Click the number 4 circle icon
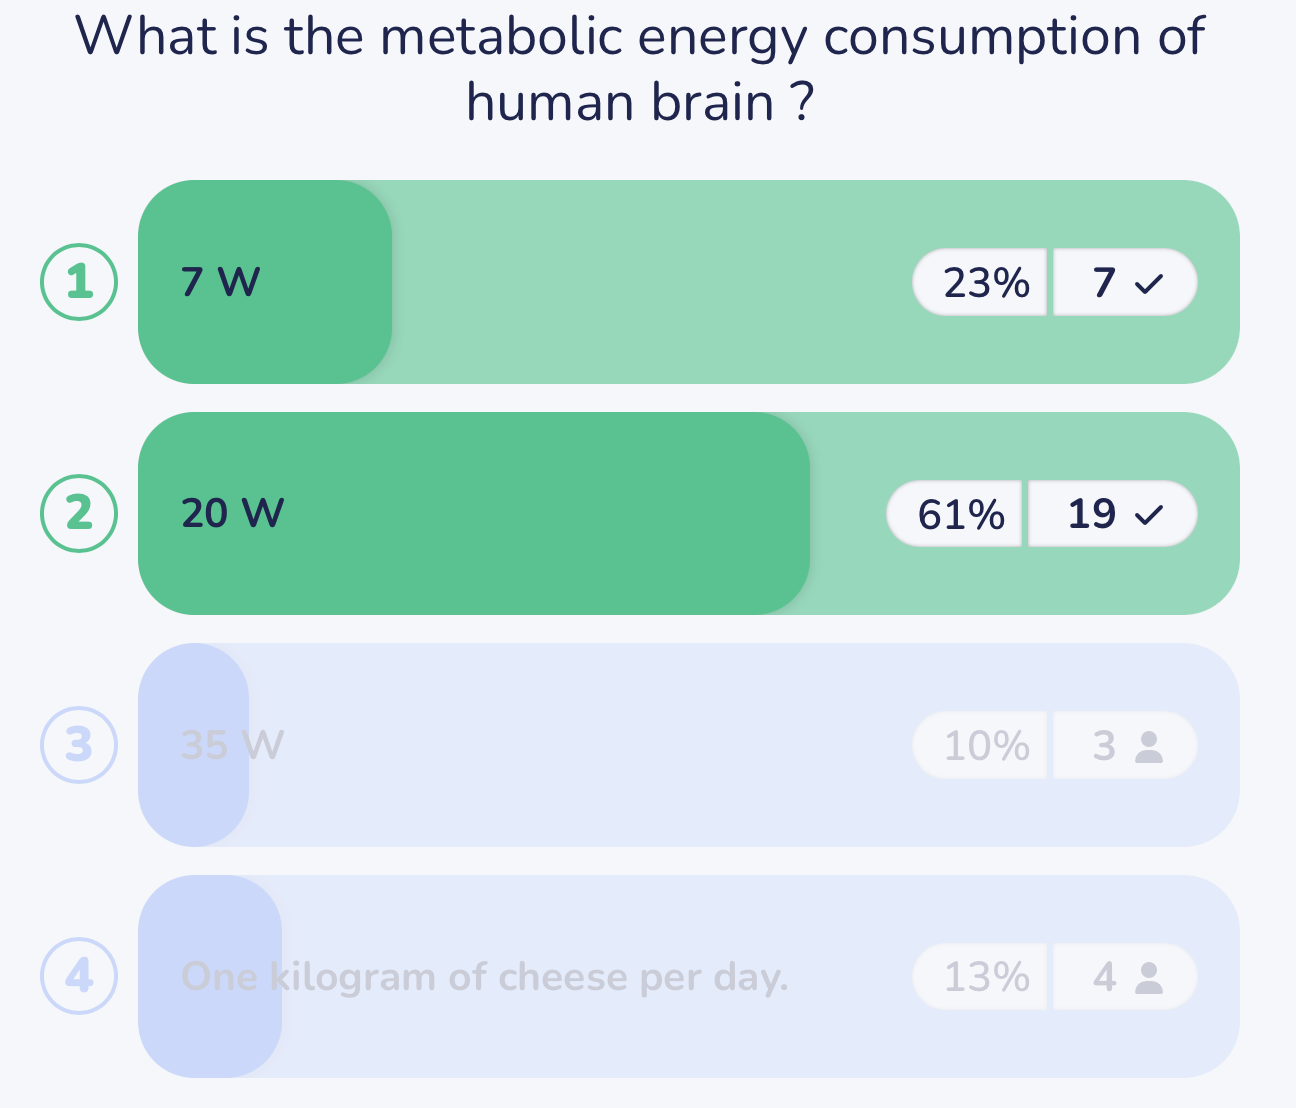Screen dimensions: 1296x1108 click(79, 976)
